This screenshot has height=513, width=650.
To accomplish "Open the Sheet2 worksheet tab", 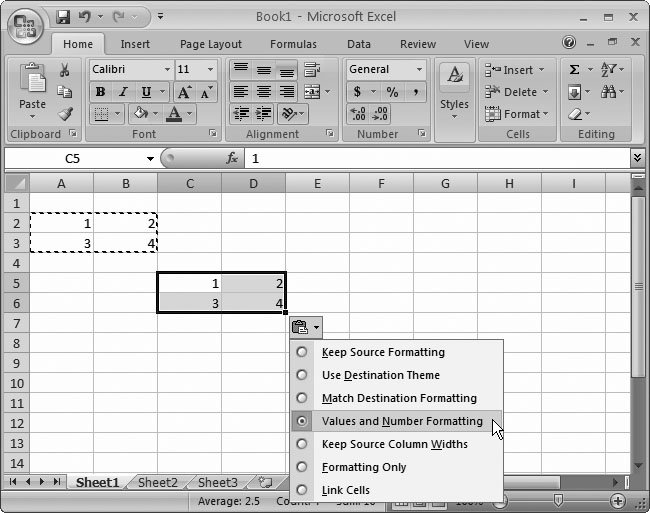I will click(157, 482).
